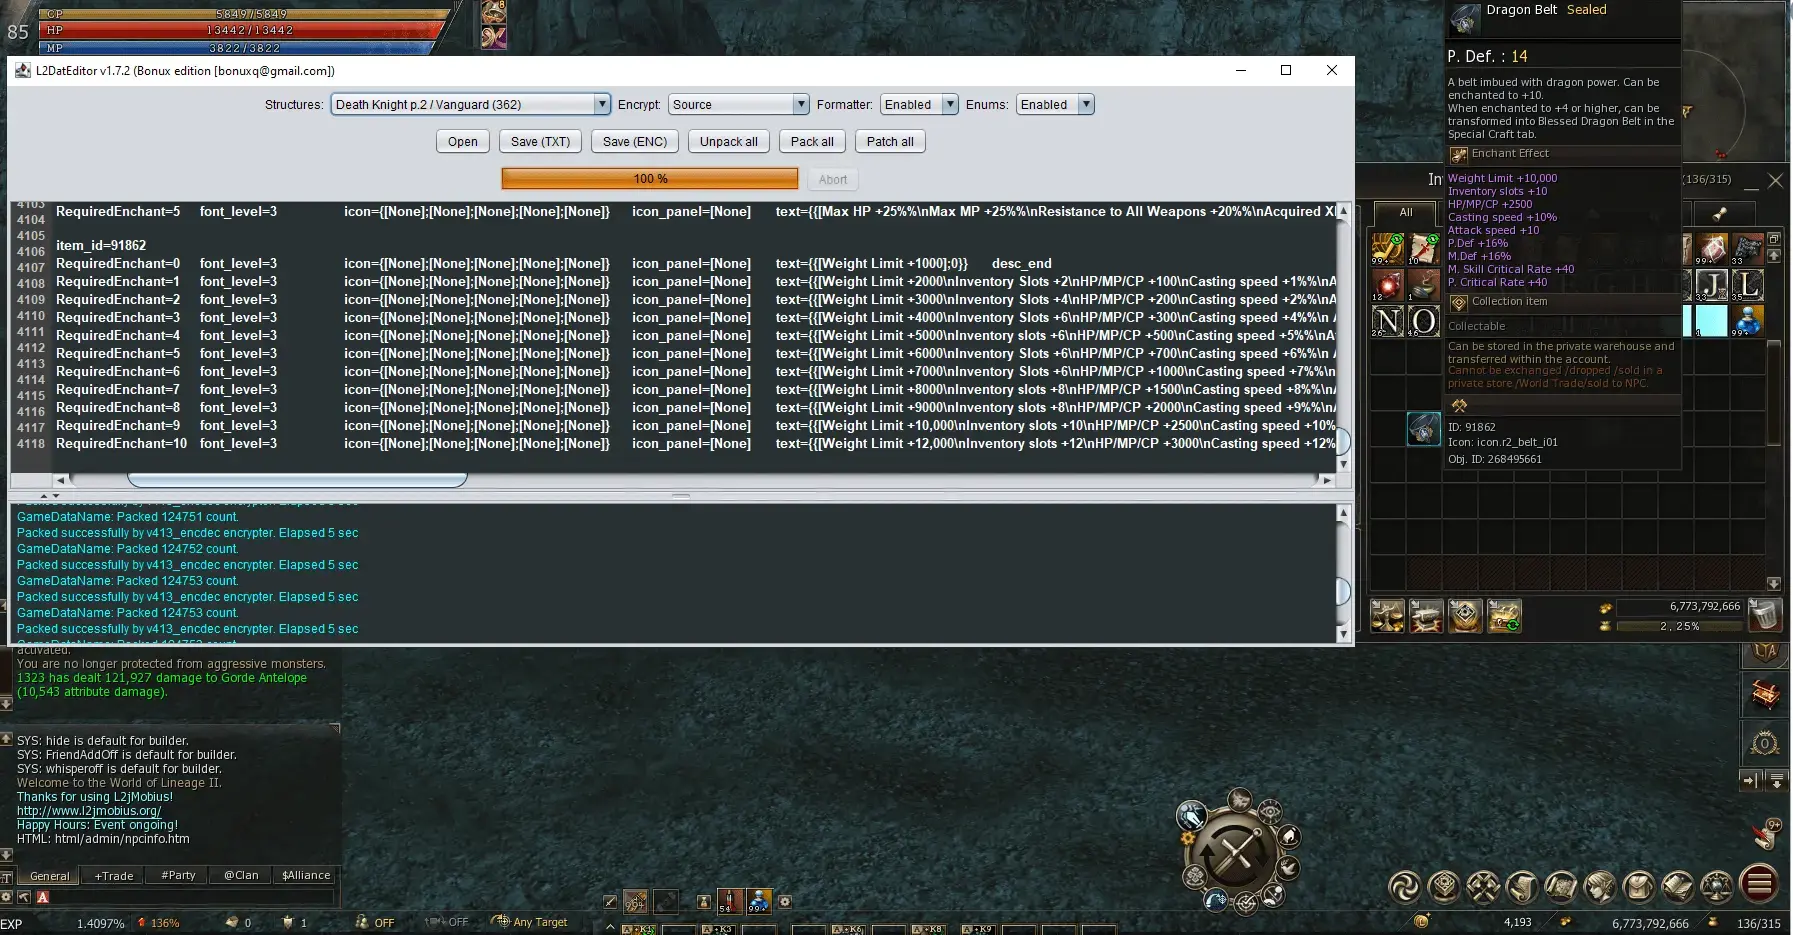Click the blue character item in bottom shortcut bar
The image size is (1793, 935).
[x=759, y=901]
